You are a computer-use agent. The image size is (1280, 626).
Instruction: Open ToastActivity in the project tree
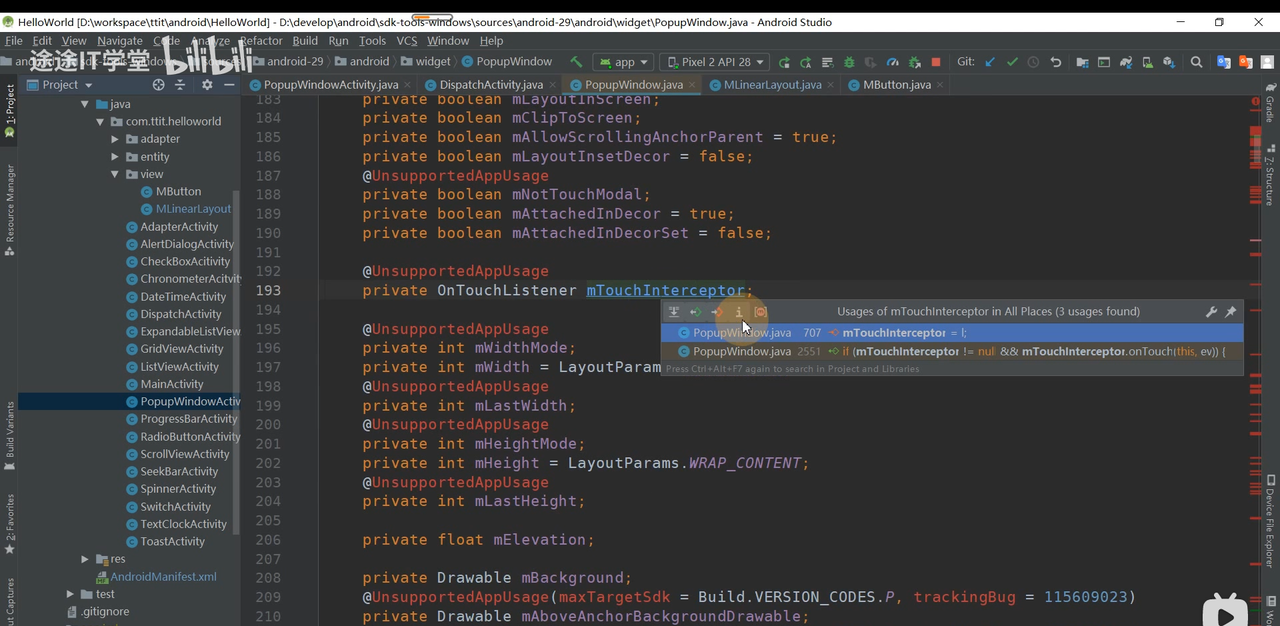[172, 542]
